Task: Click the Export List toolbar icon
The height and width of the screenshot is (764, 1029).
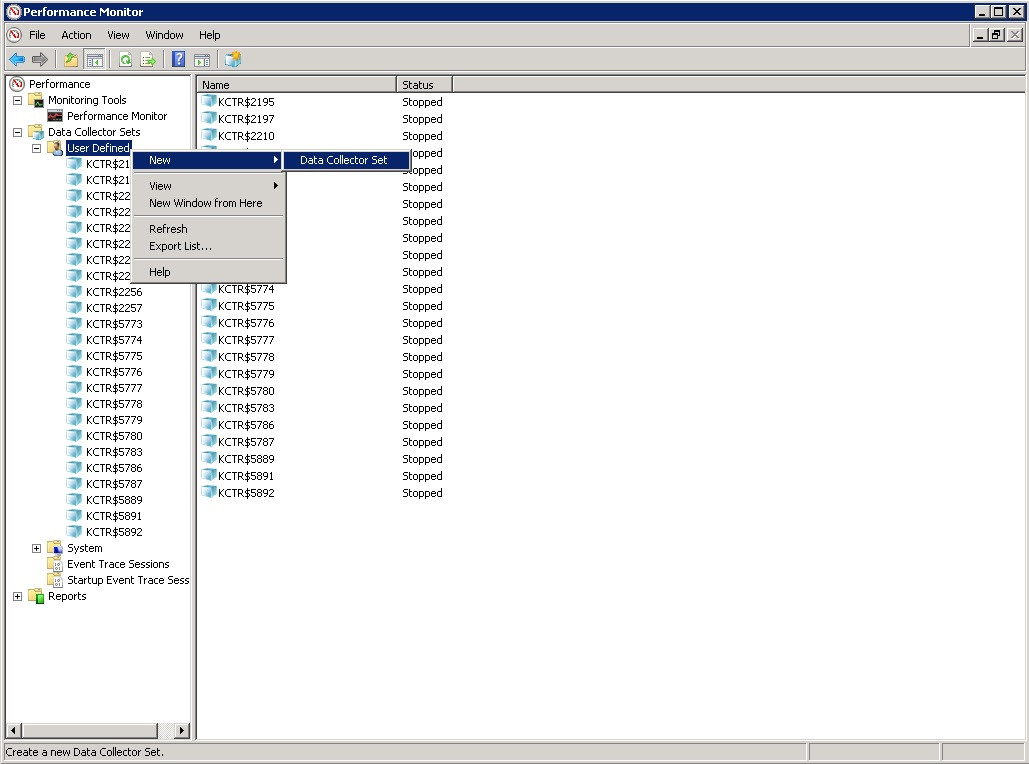Action: pyautogui.click(x=147, y=59)
